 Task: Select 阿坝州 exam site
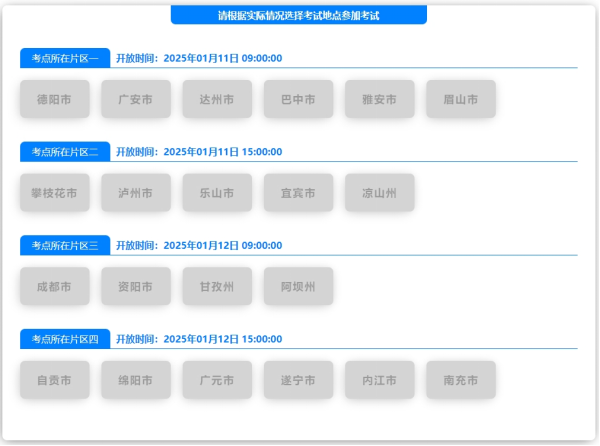click(x=298, y=286)
